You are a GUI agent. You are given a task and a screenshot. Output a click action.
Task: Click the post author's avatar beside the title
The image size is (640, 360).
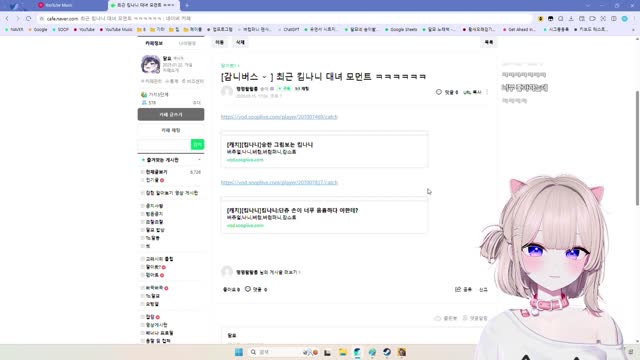tap(227, 91)
